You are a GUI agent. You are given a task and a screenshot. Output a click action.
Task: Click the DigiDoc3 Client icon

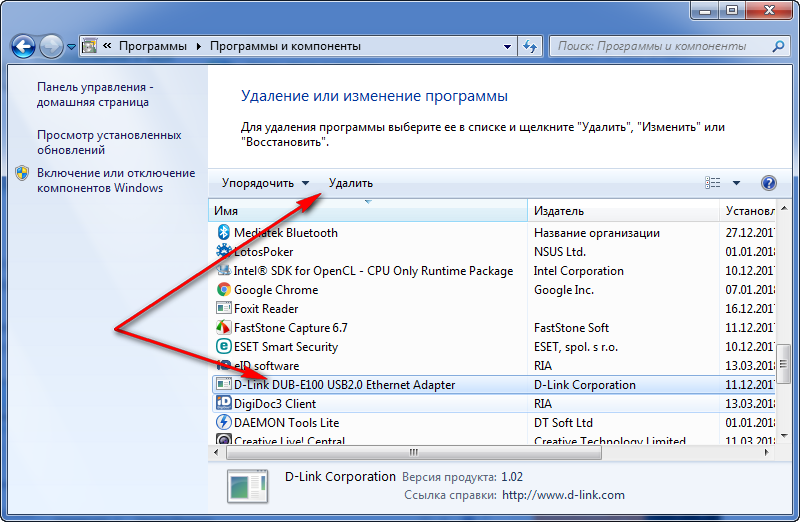(x=223, y=403)
